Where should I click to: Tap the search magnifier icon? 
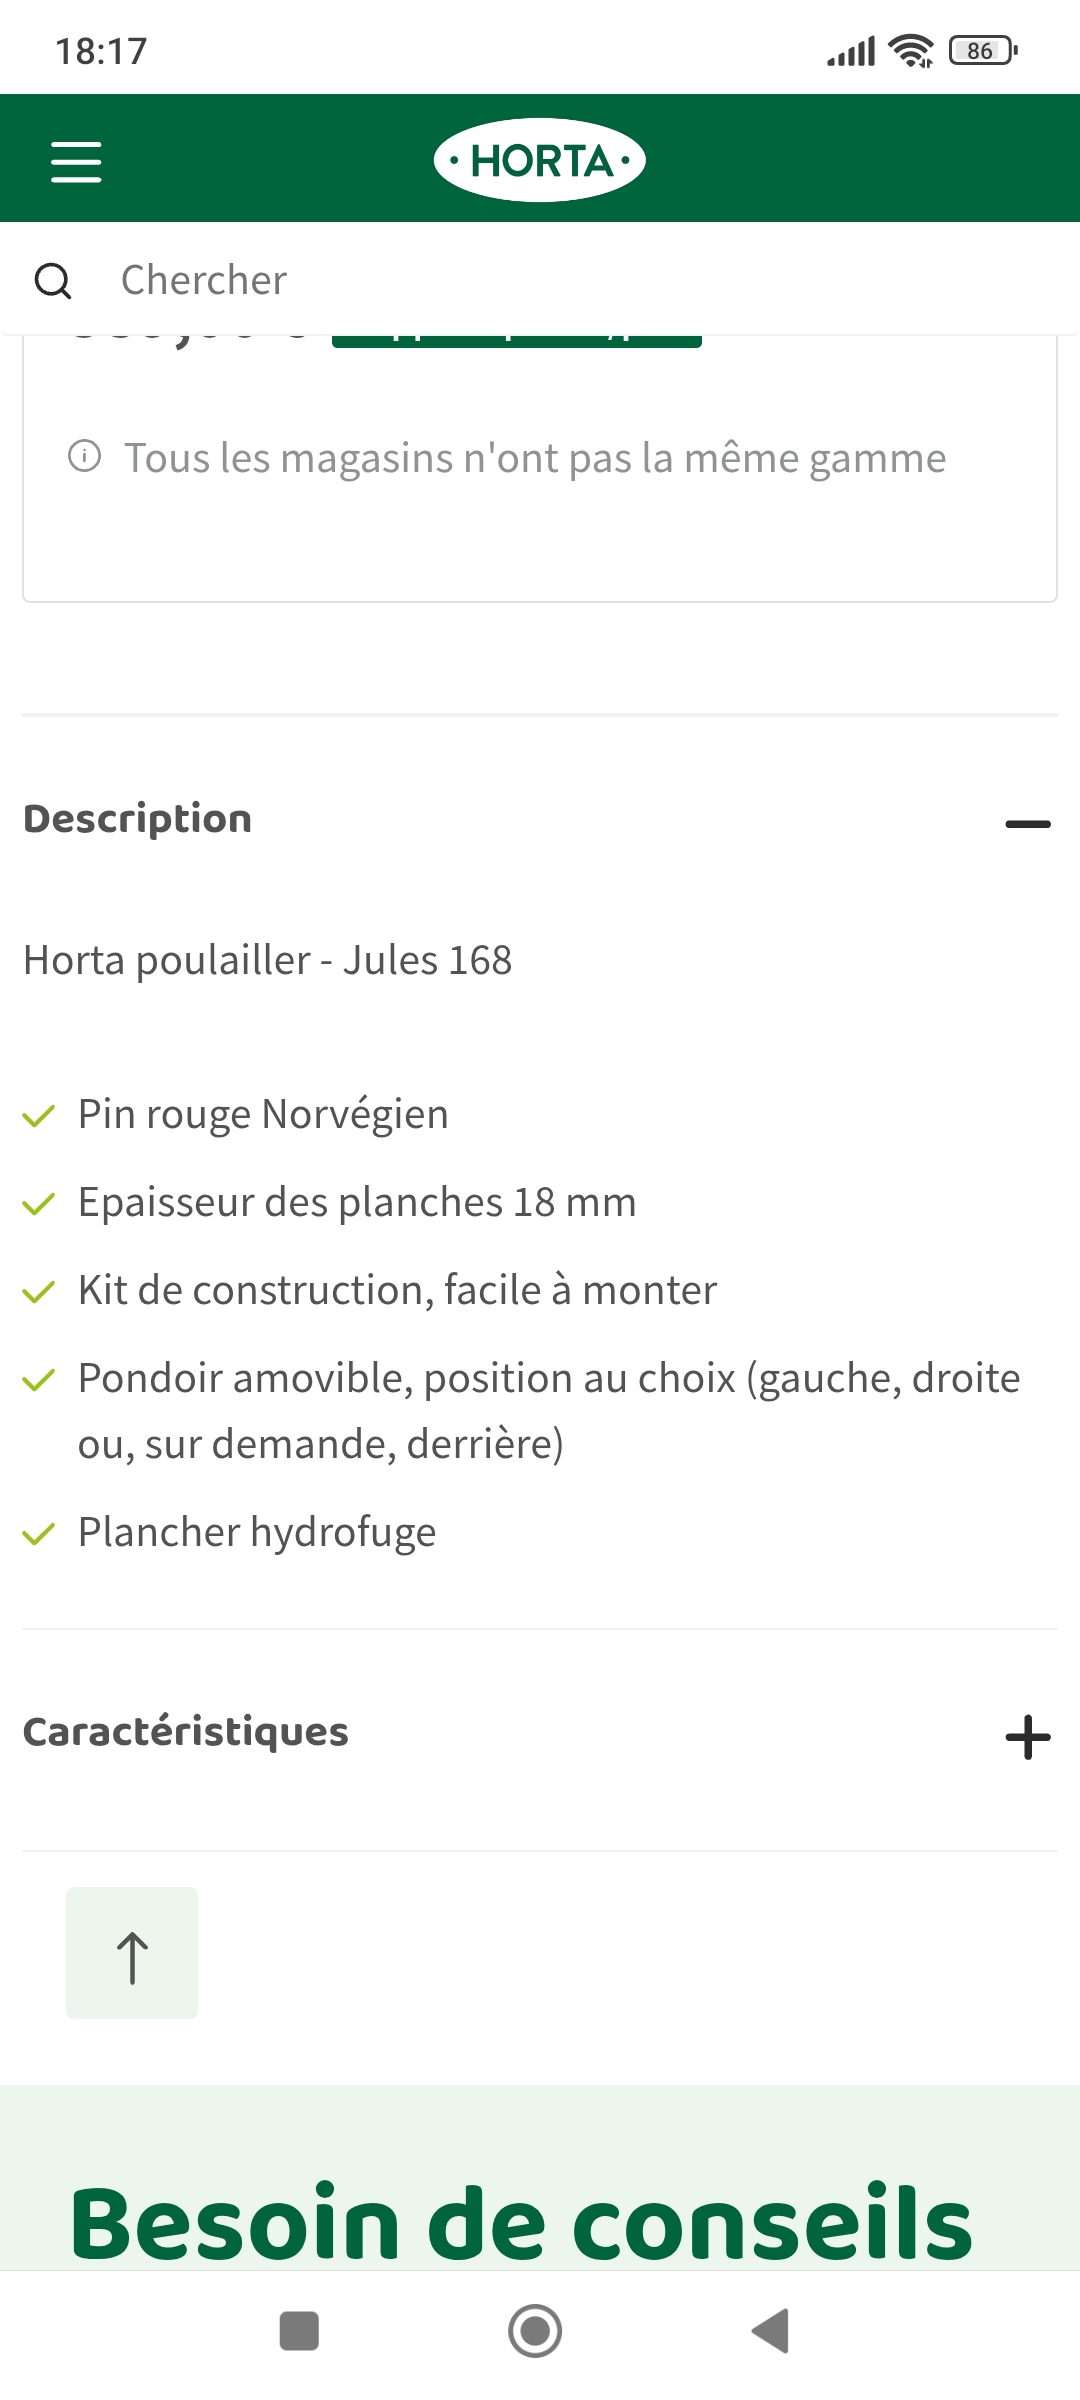point(53,281)
